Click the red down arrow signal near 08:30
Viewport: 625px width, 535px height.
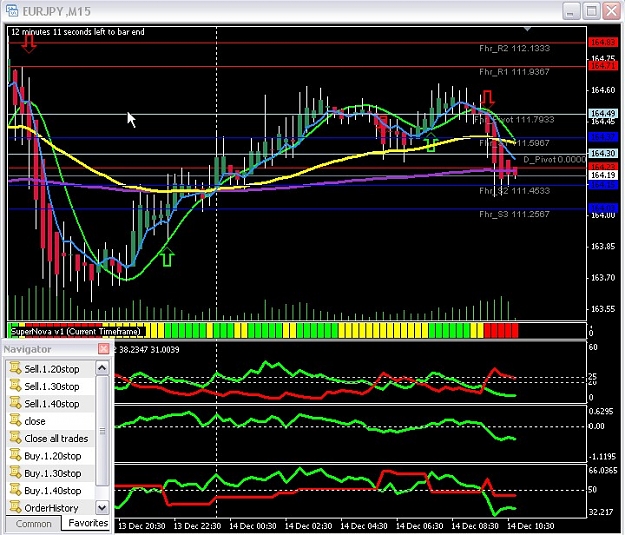click(x=487, y=98)
